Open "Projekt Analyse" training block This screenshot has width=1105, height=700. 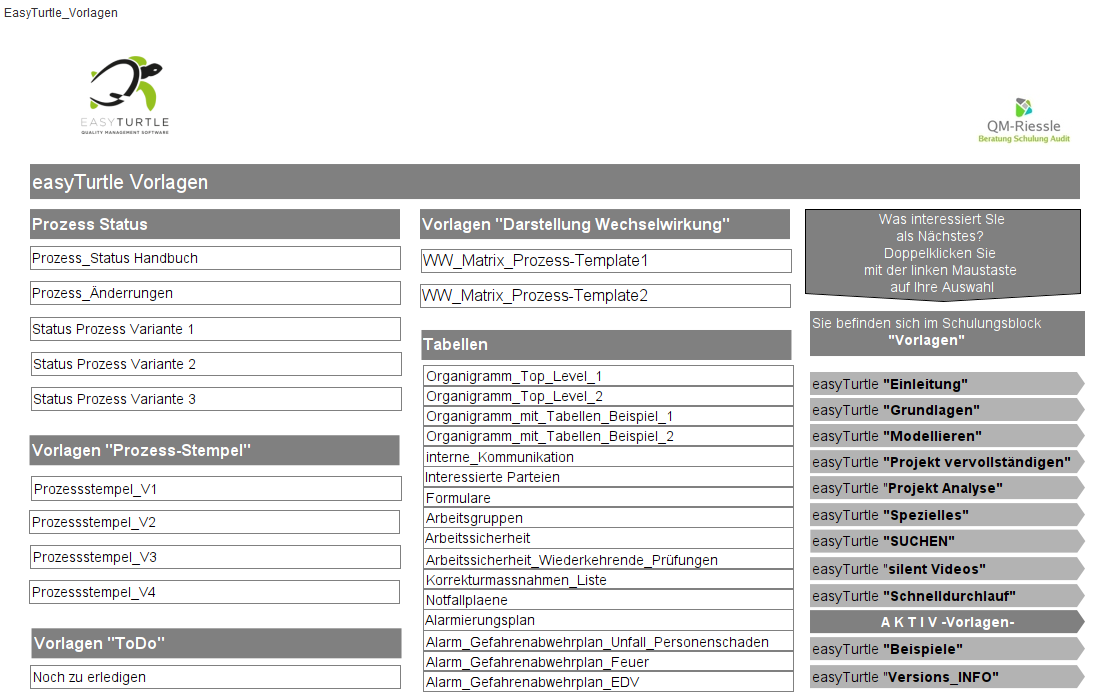(946, 489)
